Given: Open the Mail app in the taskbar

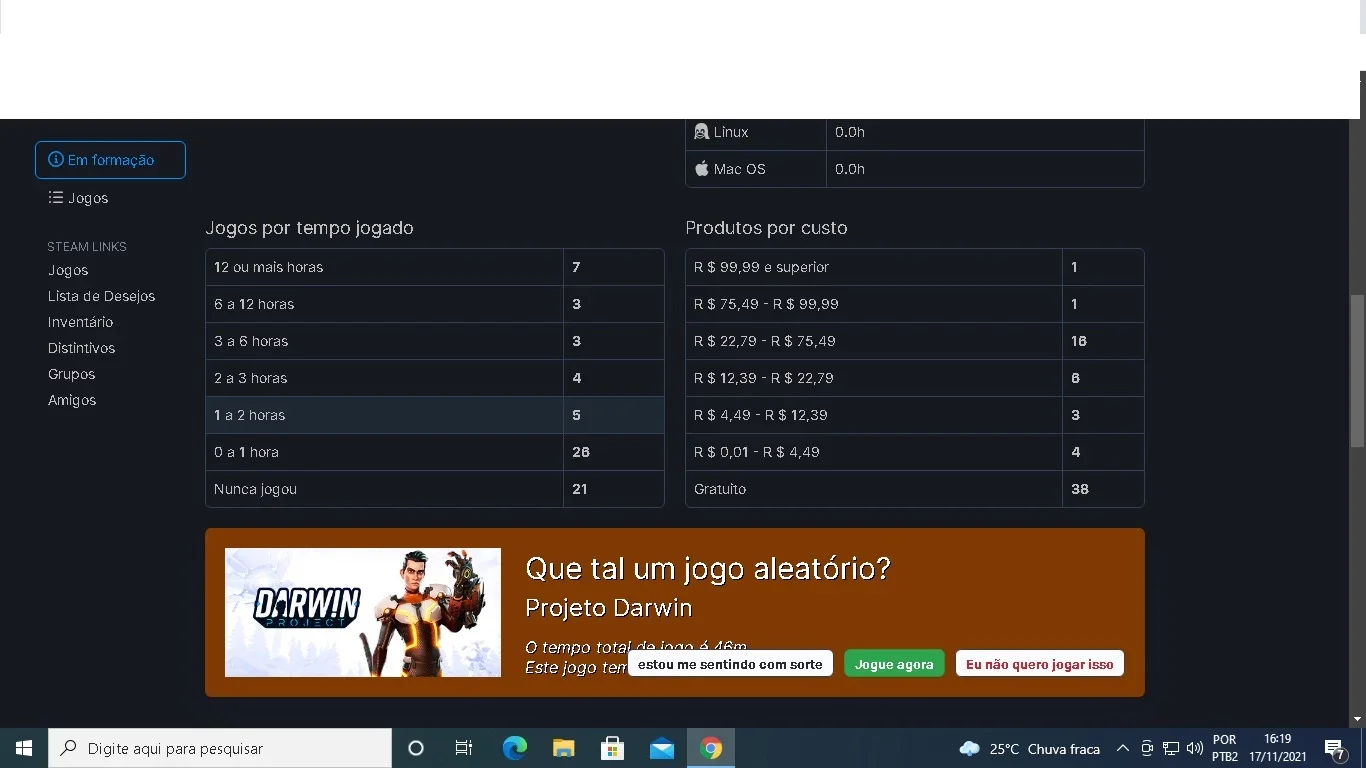Looking at the screenshot, I should [661, 748].
